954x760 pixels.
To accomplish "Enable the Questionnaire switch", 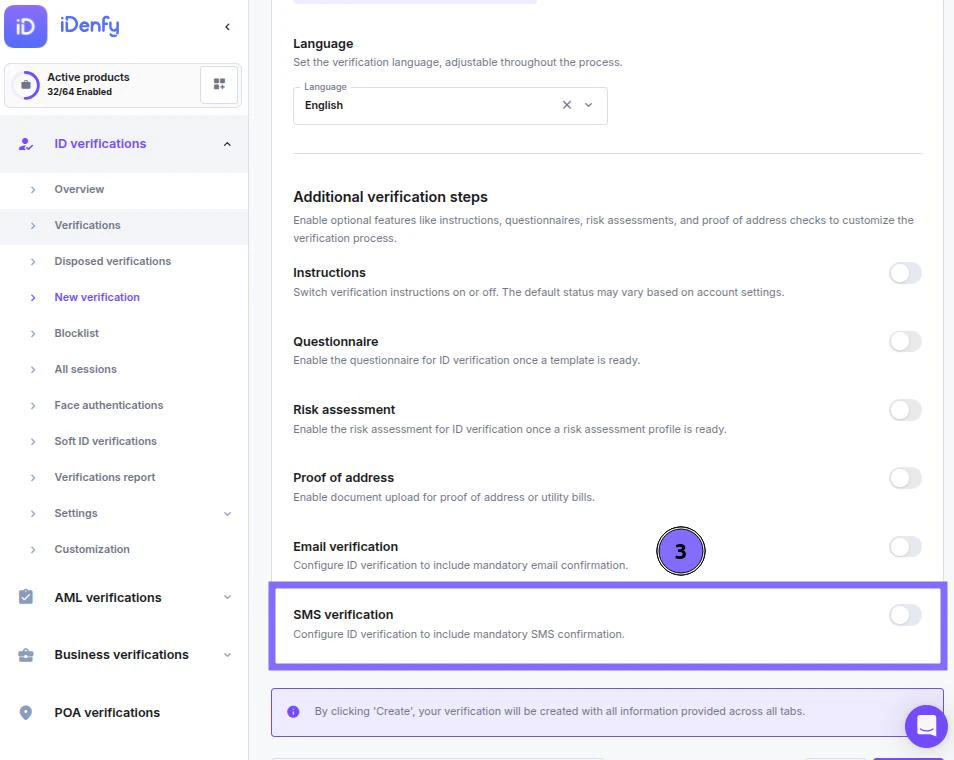I will point(905,341).
